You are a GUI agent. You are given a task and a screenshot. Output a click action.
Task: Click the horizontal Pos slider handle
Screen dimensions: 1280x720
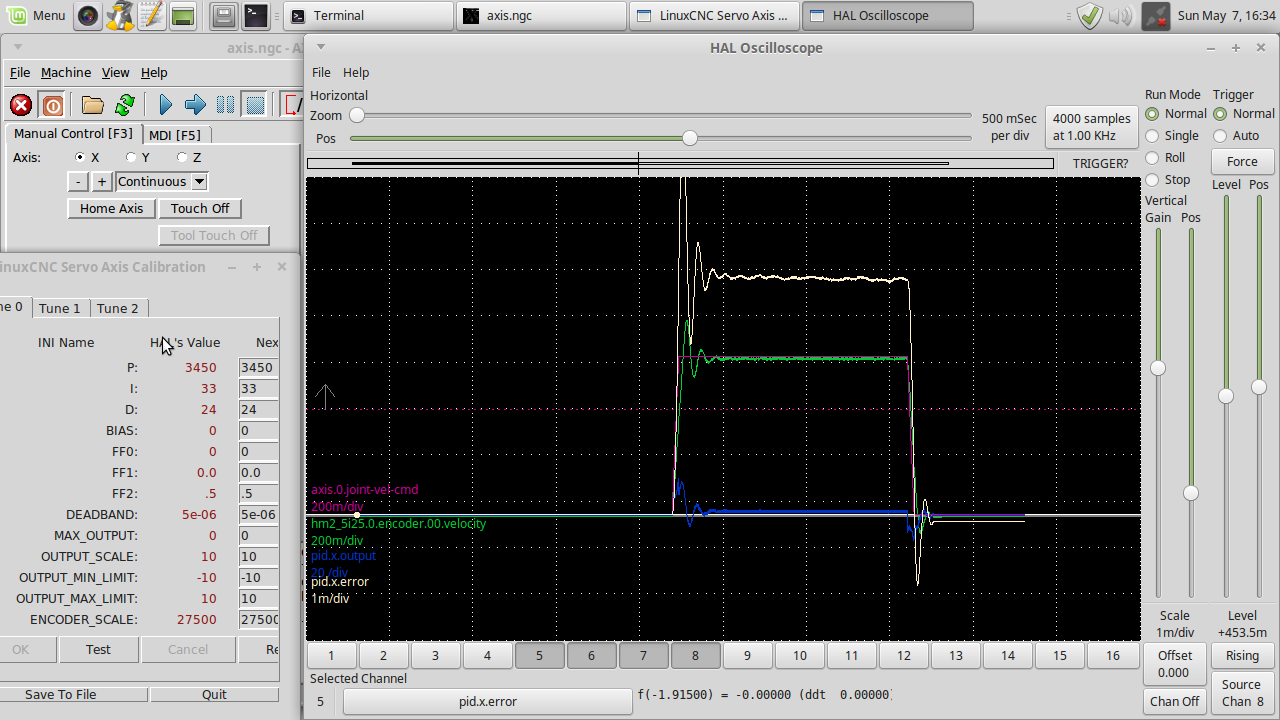[690, 138]
